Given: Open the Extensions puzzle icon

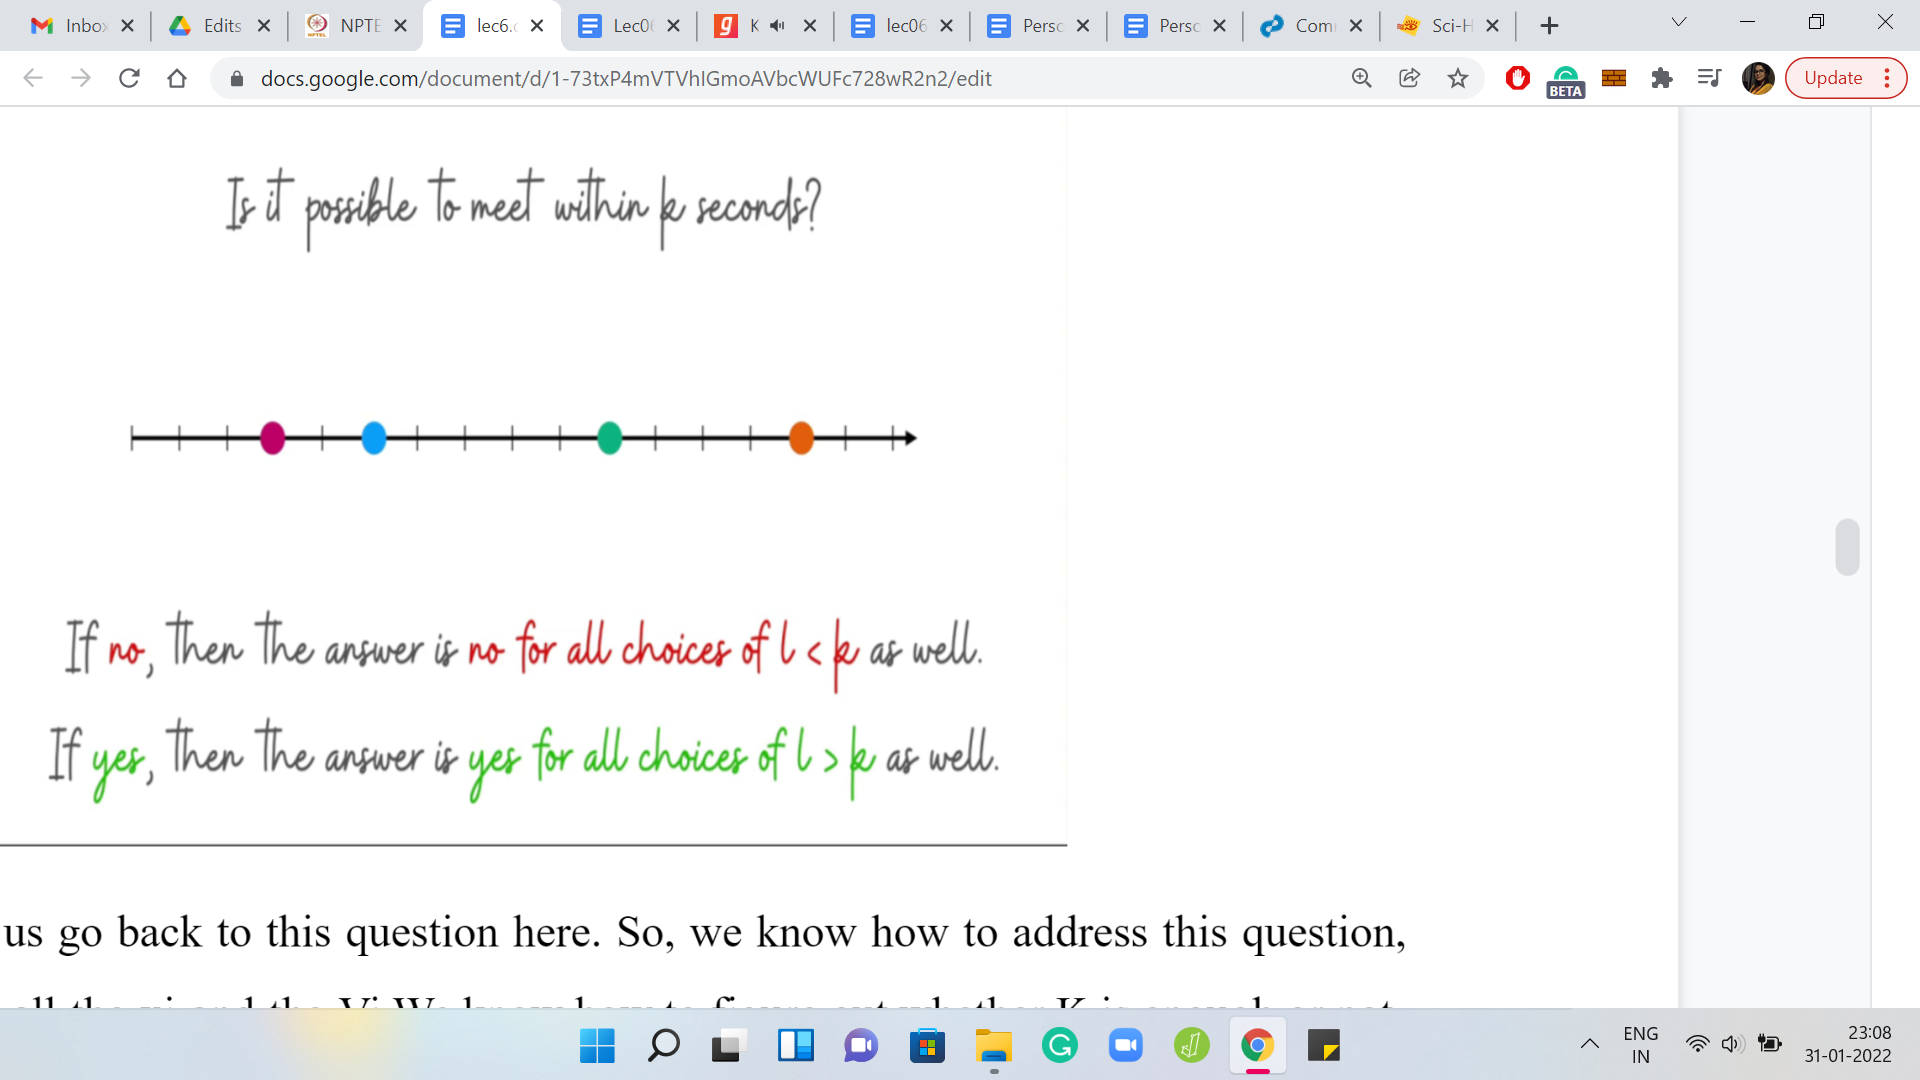Looking at the screenshot, I should [1661, 78].
